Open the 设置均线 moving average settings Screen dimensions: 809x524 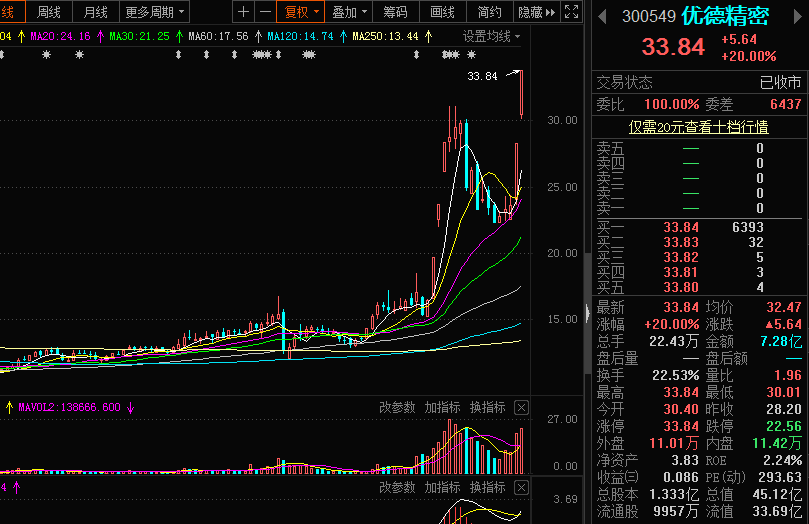(491, 37)
